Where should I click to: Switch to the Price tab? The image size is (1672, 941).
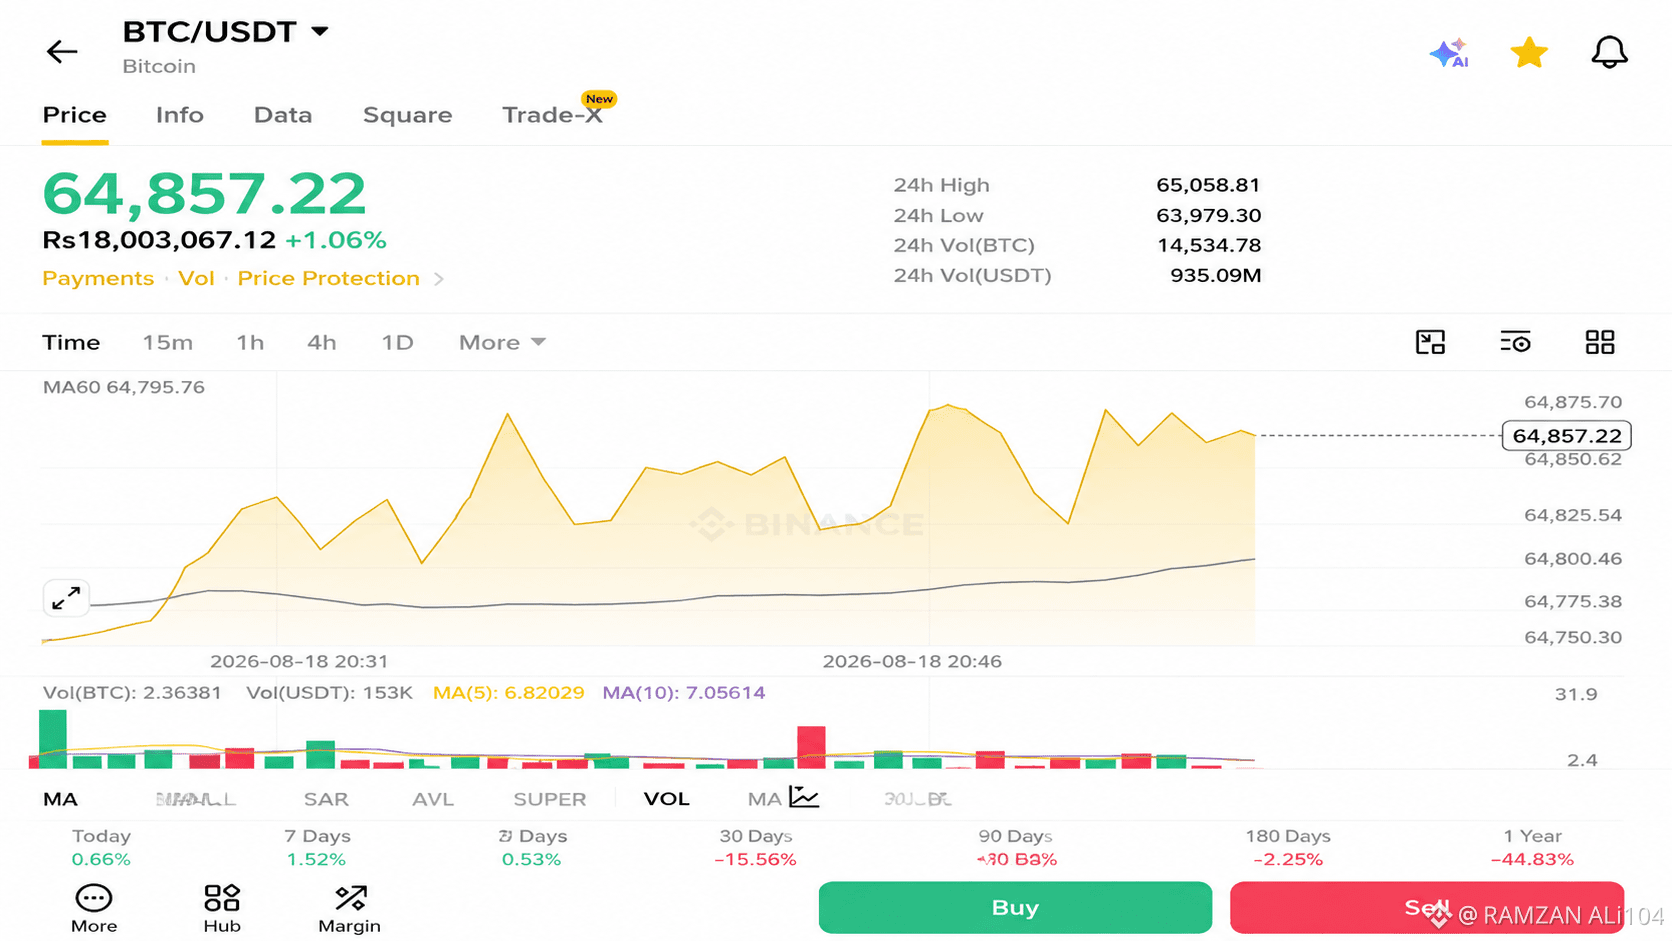coord(74,115)
